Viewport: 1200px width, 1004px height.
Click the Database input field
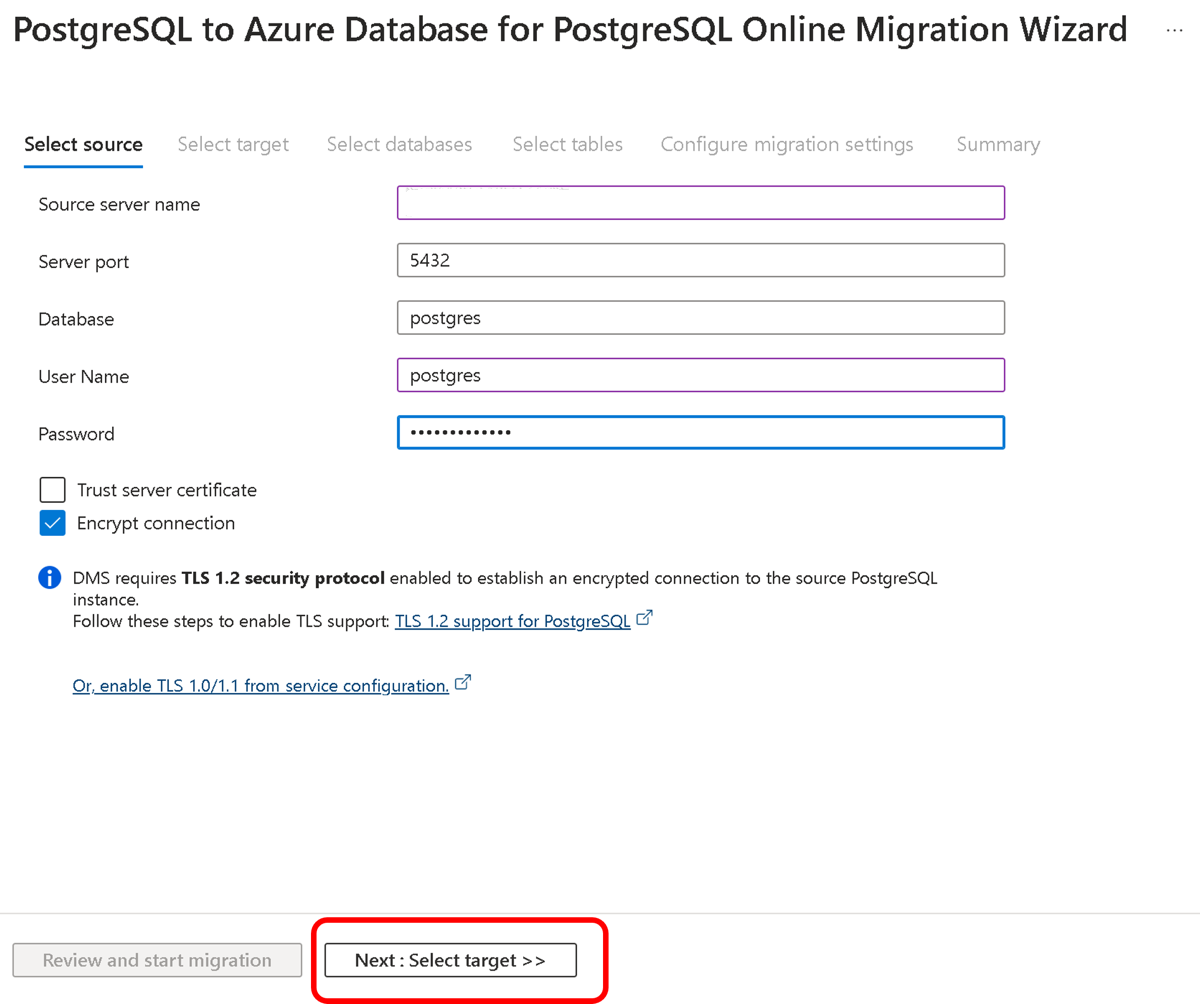point(701,318)
